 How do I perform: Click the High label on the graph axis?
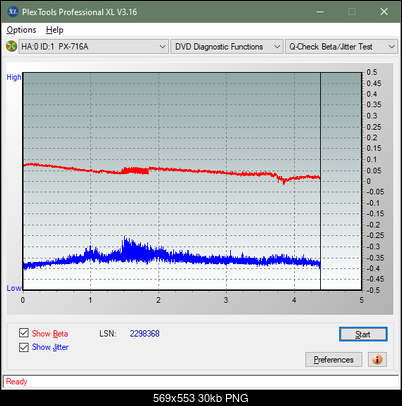(14, 77)
